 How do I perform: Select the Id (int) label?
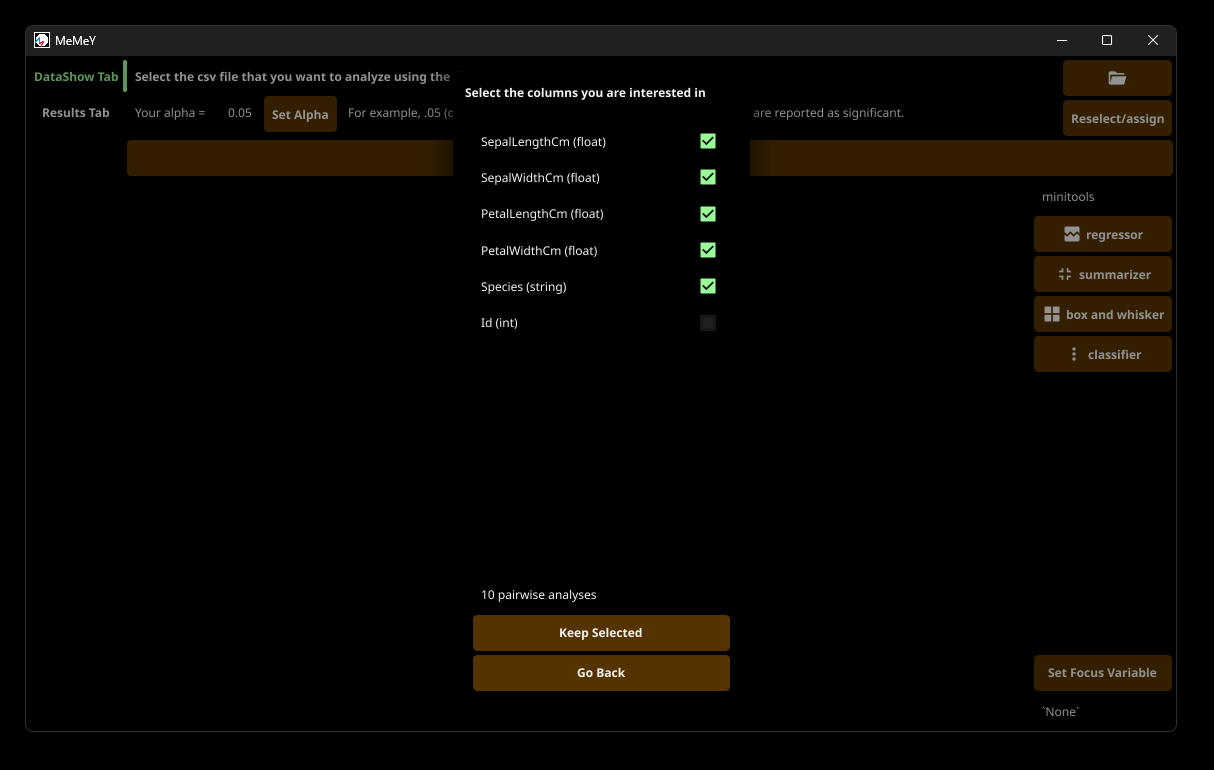[x=499, y=323]
